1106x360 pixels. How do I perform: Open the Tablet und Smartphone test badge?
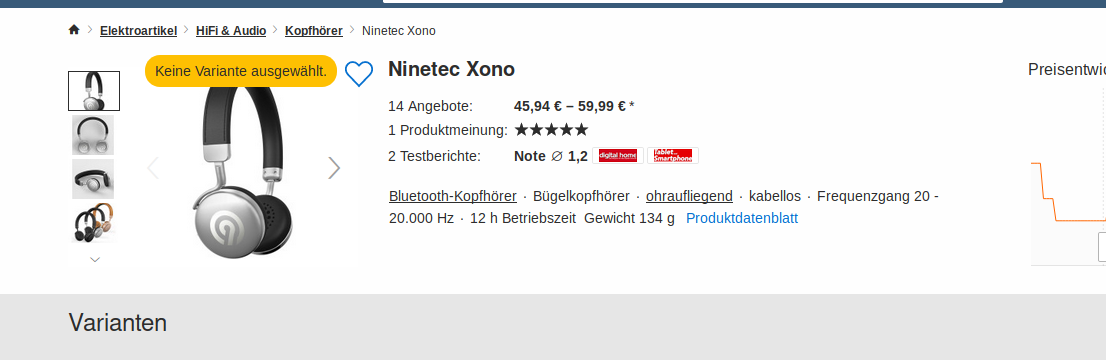click(x=673, y=155)
